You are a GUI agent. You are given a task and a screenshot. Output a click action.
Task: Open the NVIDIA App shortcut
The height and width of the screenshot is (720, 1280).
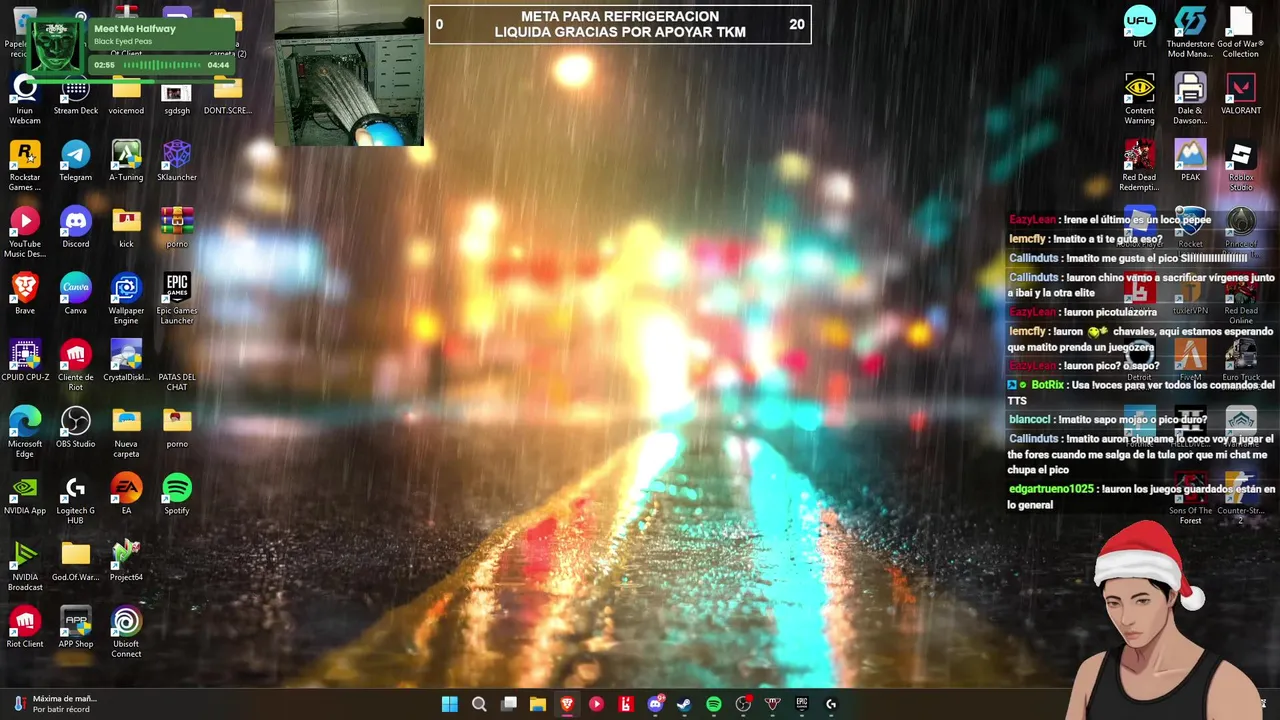(25, 496)
